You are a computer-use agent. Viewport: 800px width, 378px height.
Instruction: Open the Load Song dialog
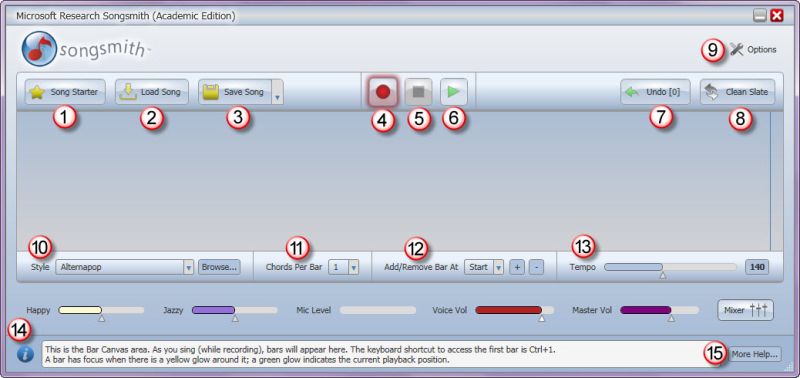(x=152, y=92)
